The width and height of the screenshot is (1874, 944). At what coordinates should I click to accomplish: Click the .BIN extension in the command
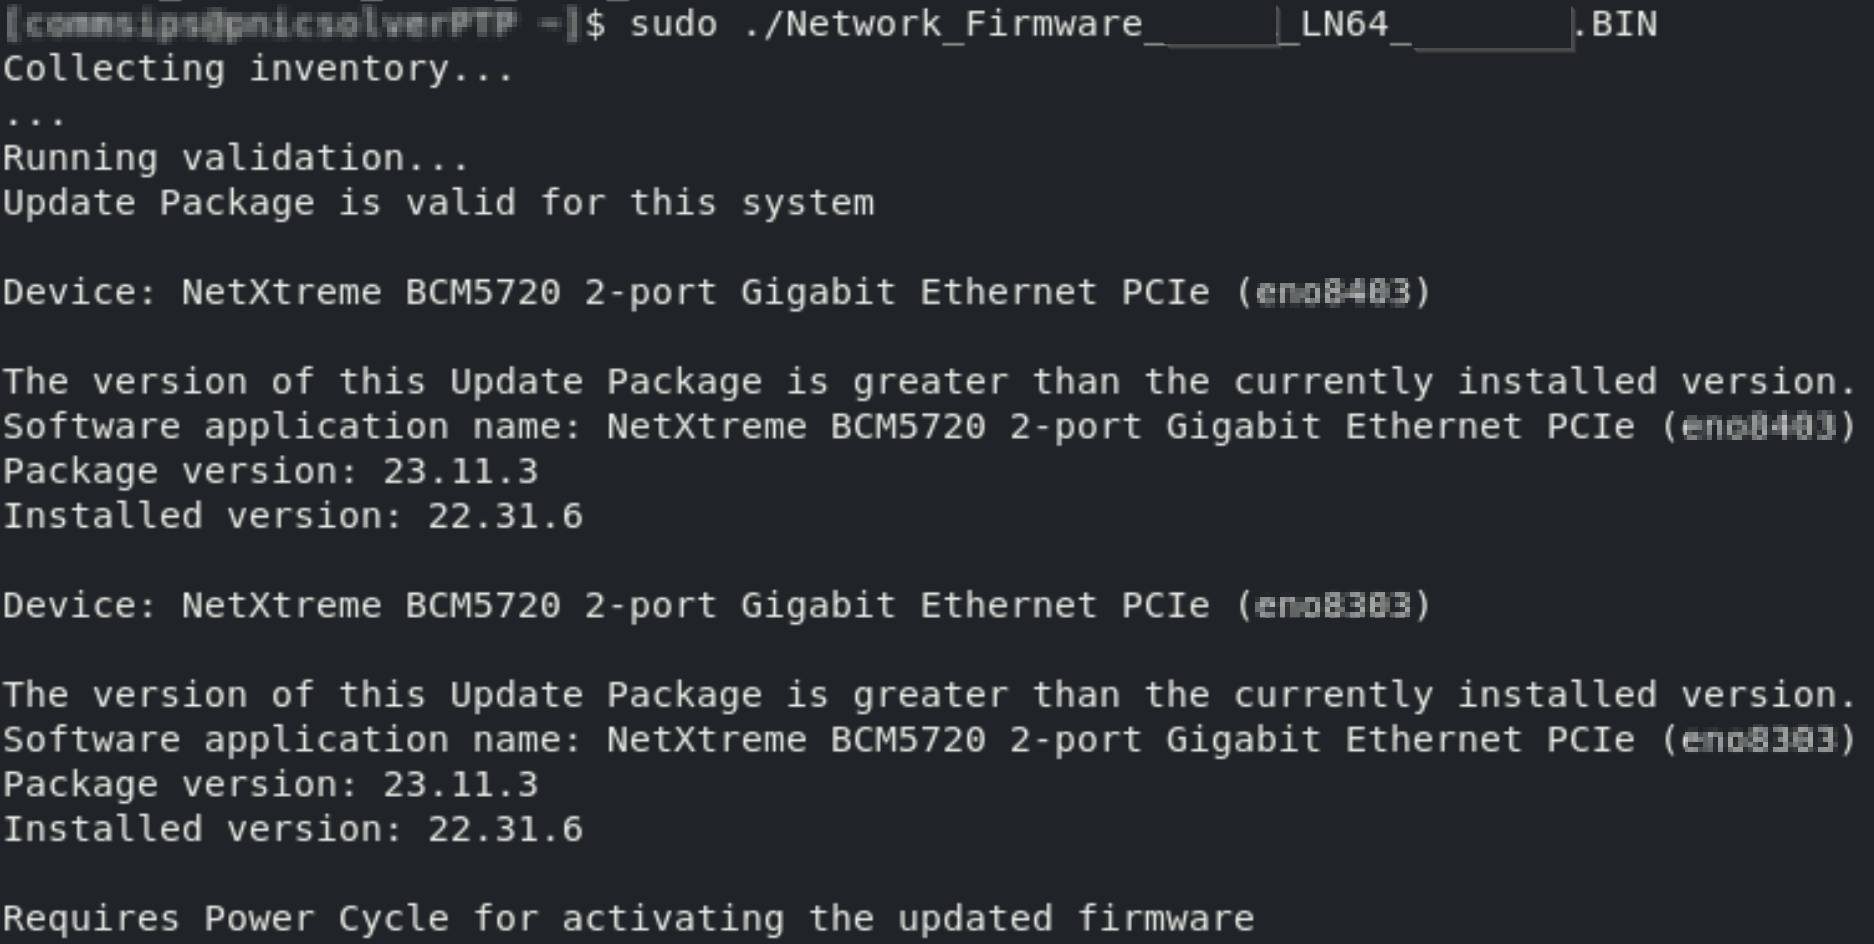(x=1616, y=24)
